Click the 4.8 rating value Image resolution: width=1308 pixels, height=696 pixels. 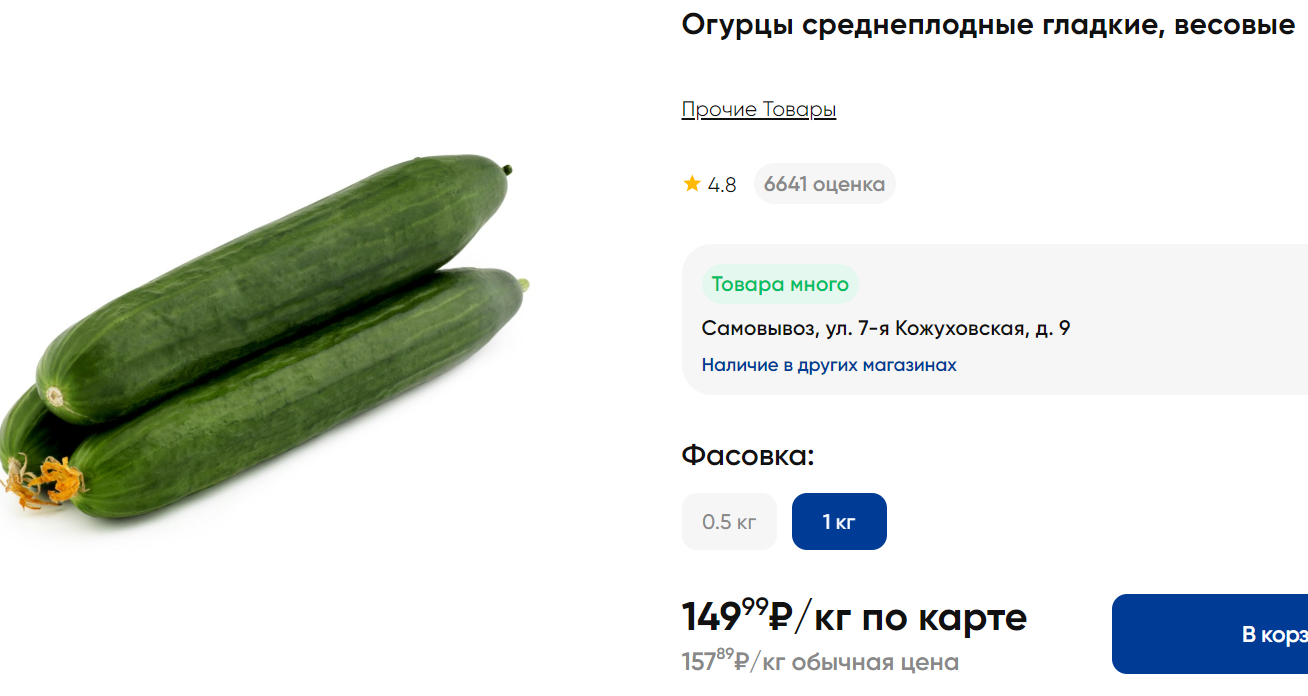pos(722,185)
